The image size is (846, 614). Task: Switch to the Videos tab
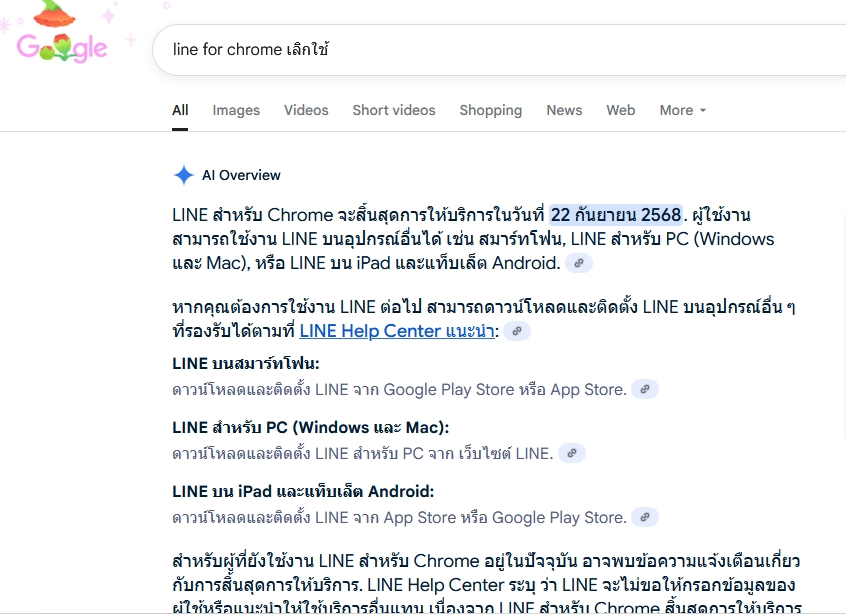pyautogui.click(x=306, y=110)
